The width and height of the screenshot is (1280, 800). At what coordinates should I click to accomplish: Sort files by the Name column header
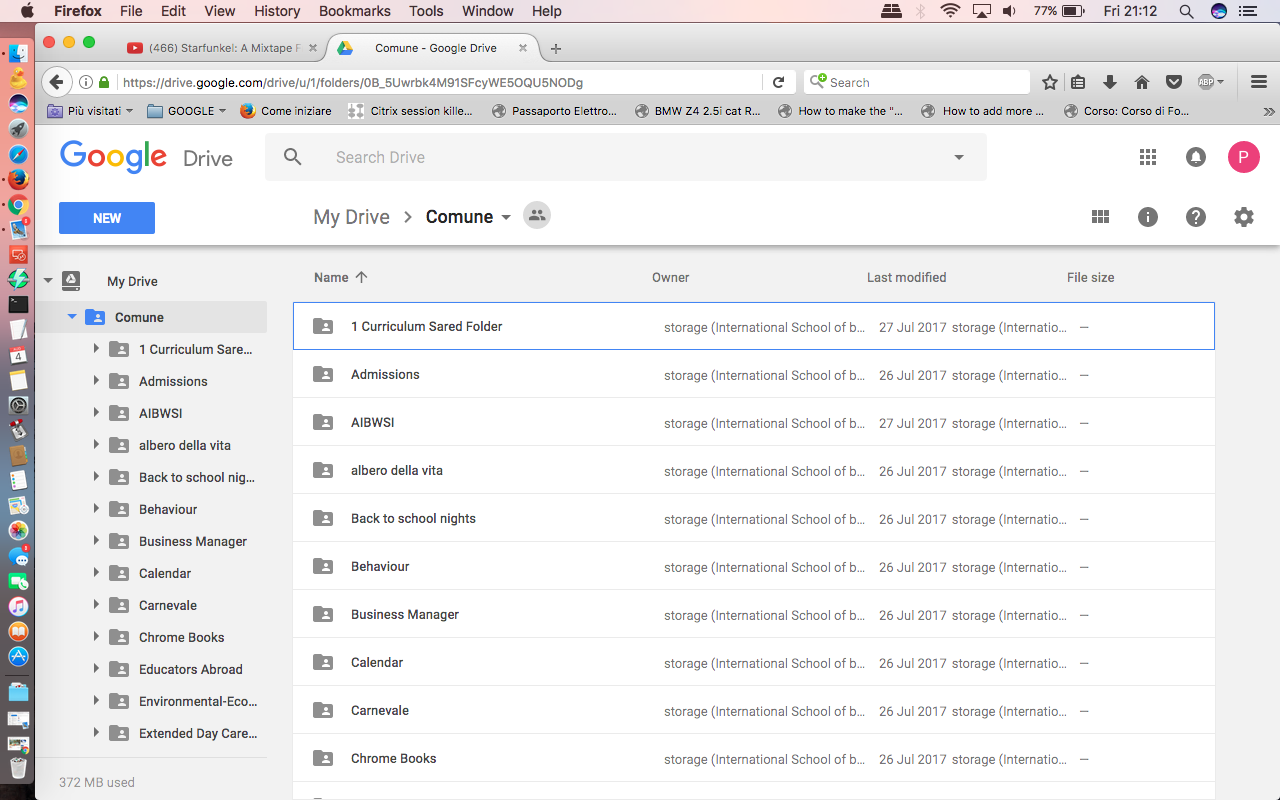pos(331,277)
